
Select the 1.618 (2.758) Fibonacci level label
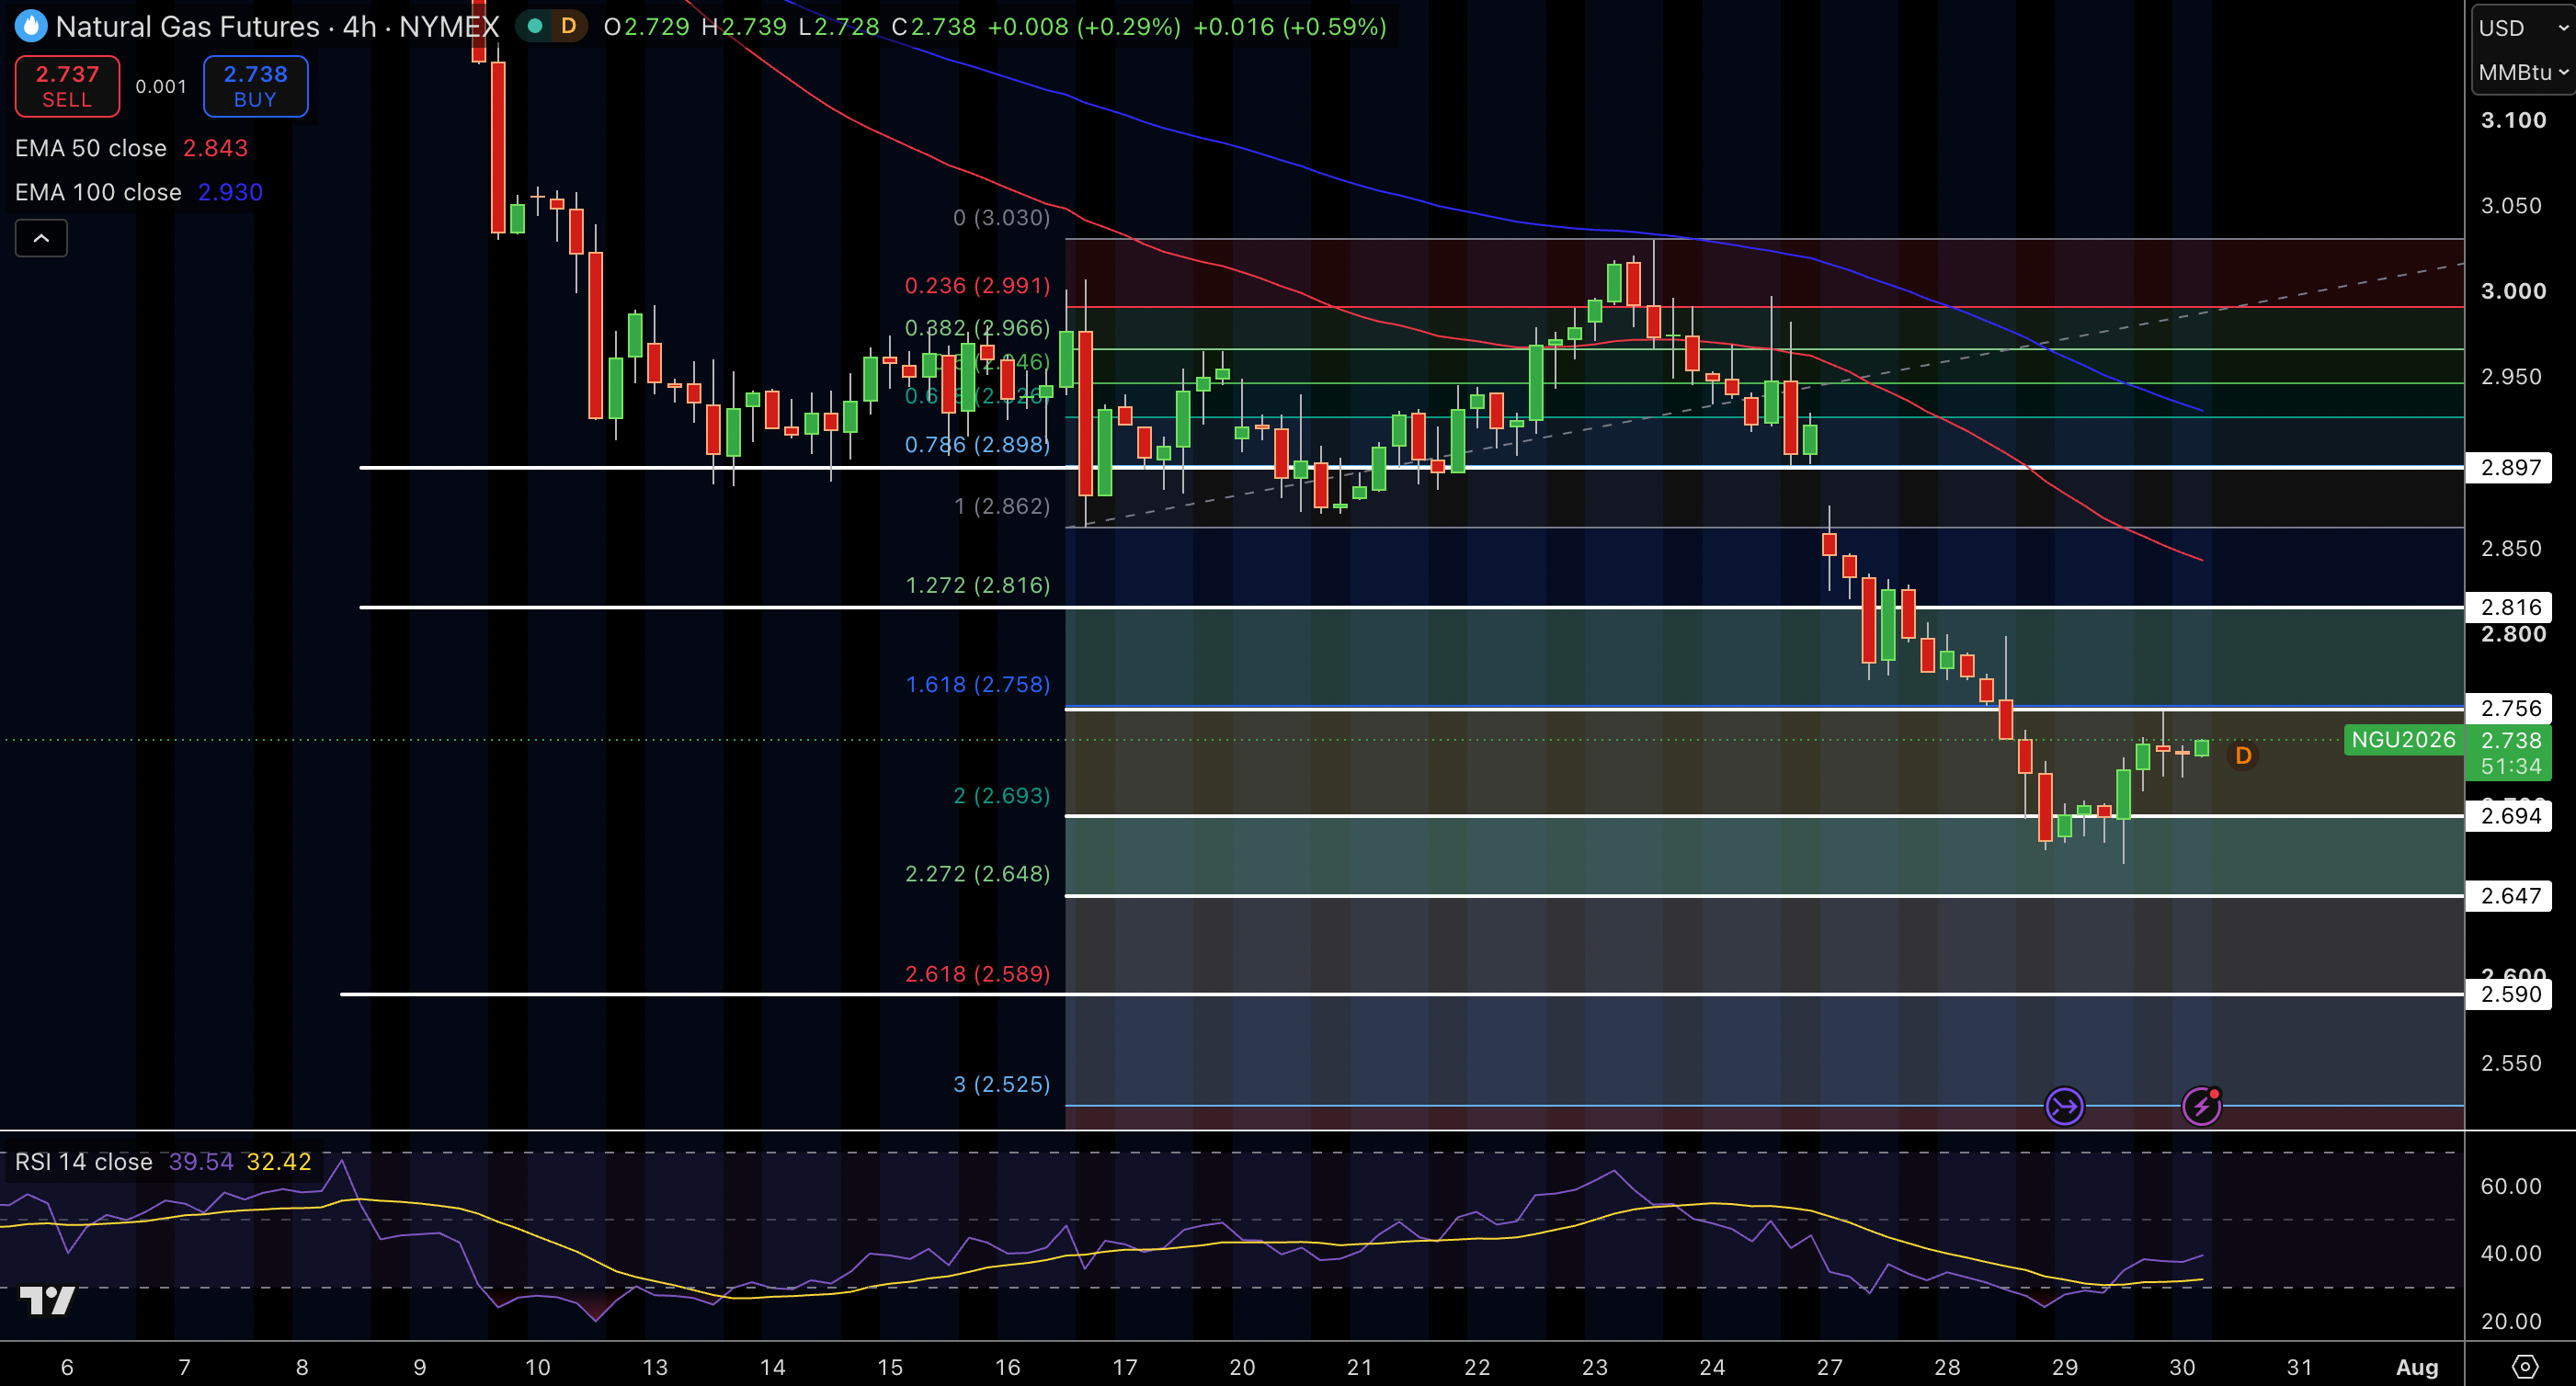tap(977, 685)
